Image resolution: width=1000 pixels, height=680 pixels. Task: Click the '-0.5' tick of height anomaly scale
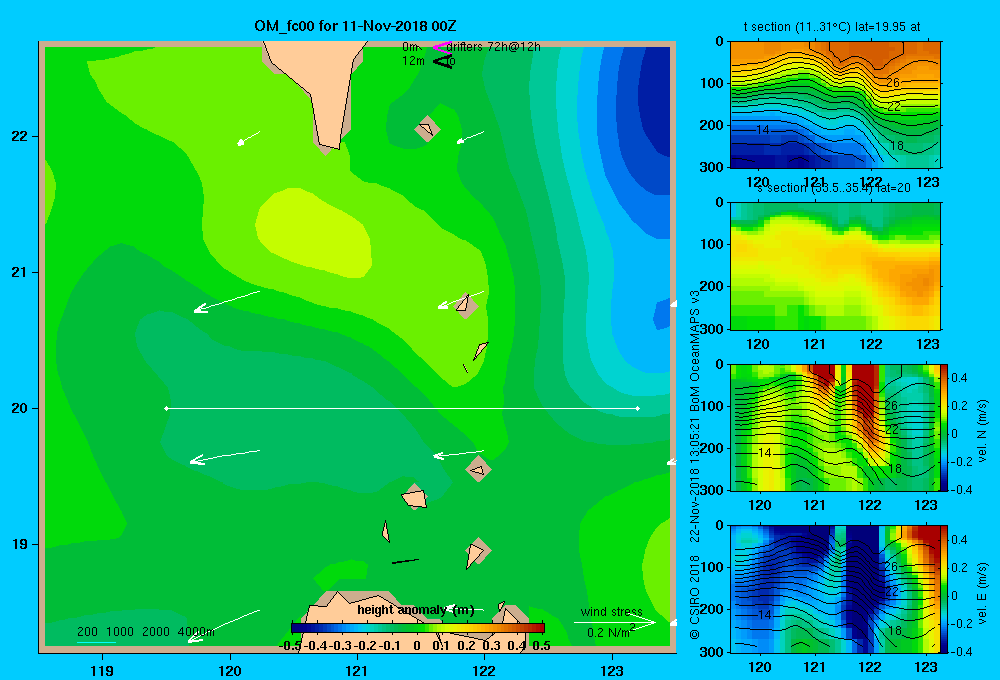(x=290, y=646)
